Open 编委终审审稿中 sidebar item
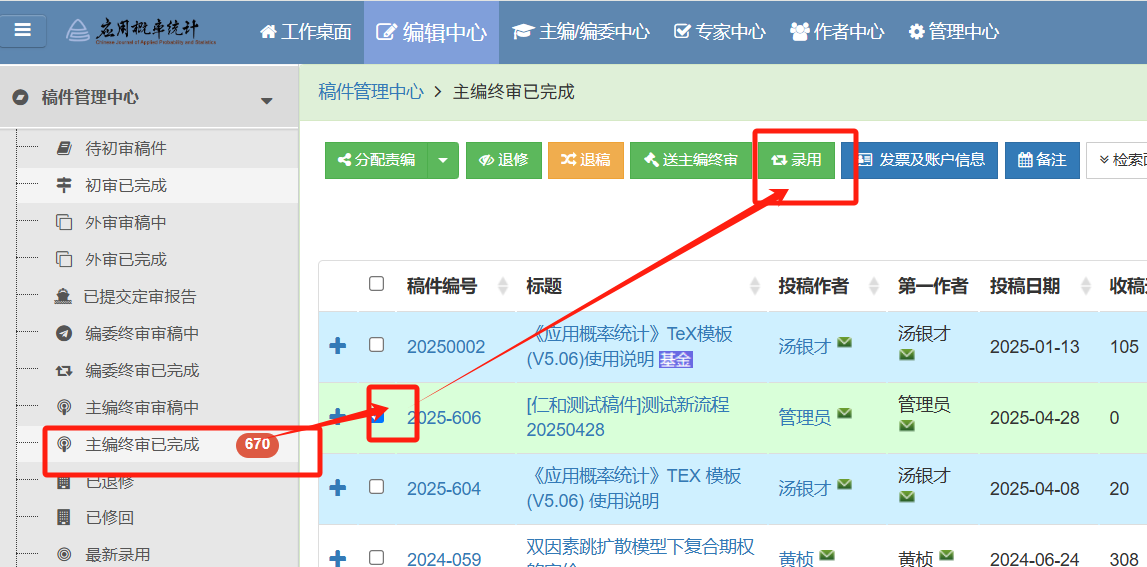Viewport: 1147px width, 567px height. (x=142, y=334)
